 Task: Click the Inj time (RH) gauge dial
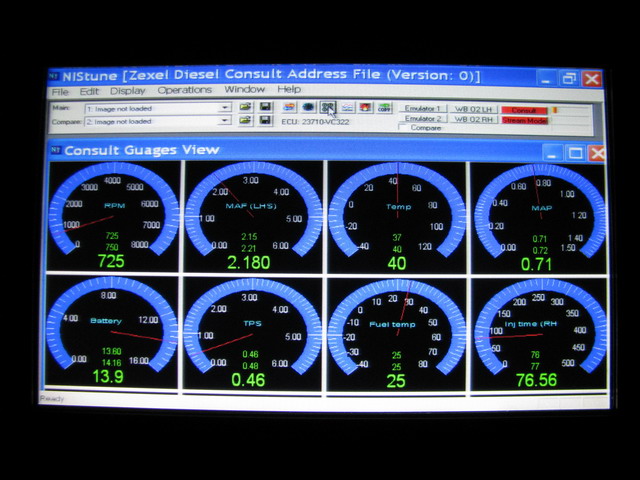pyautogui.click(x=540, y=328)
